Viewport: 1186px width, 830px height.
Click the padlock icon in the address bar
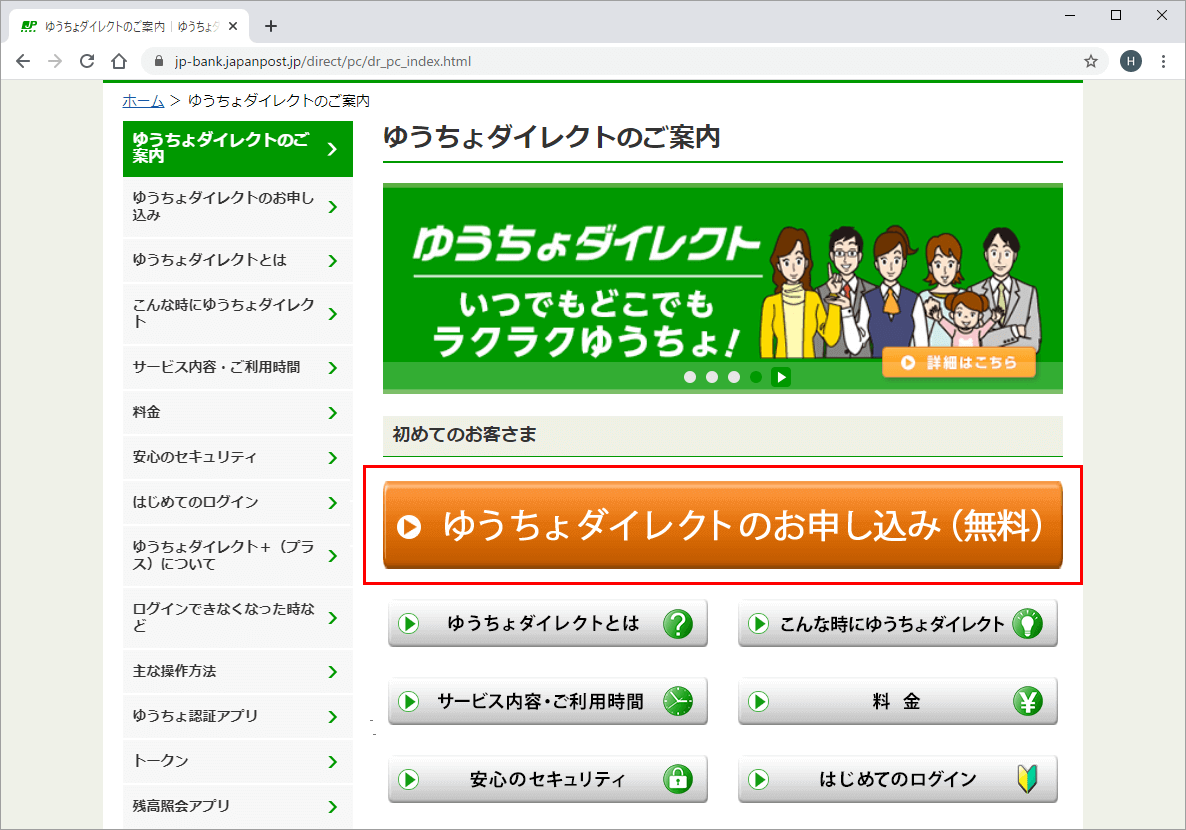[x=159, y=61]
